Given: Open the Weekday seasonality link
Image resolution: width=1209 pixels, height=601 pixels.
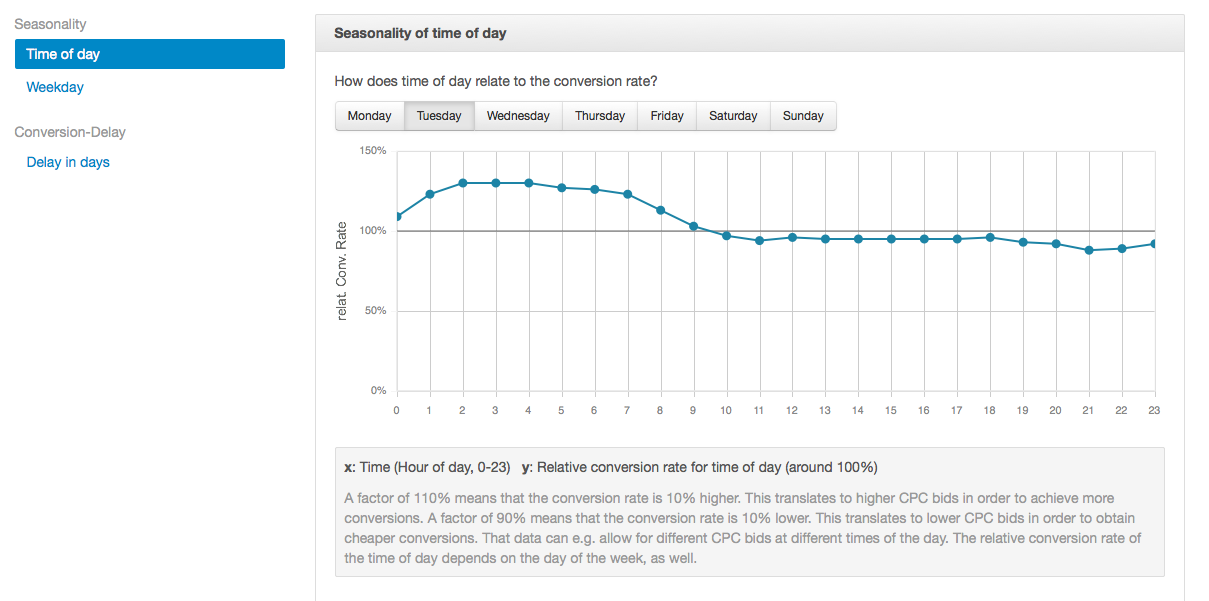Looking at the screenshot, I should pos(55,87).
